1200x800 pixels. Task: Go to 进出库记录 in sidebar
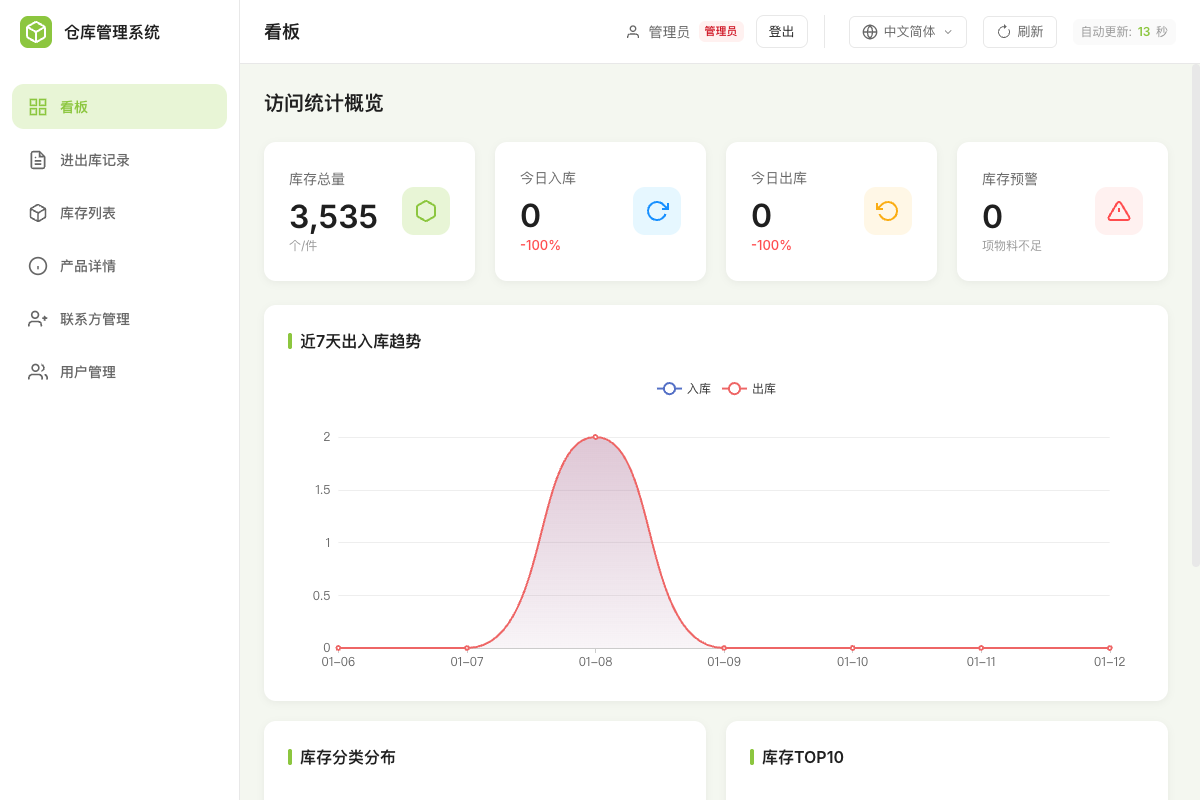(120, 160)
